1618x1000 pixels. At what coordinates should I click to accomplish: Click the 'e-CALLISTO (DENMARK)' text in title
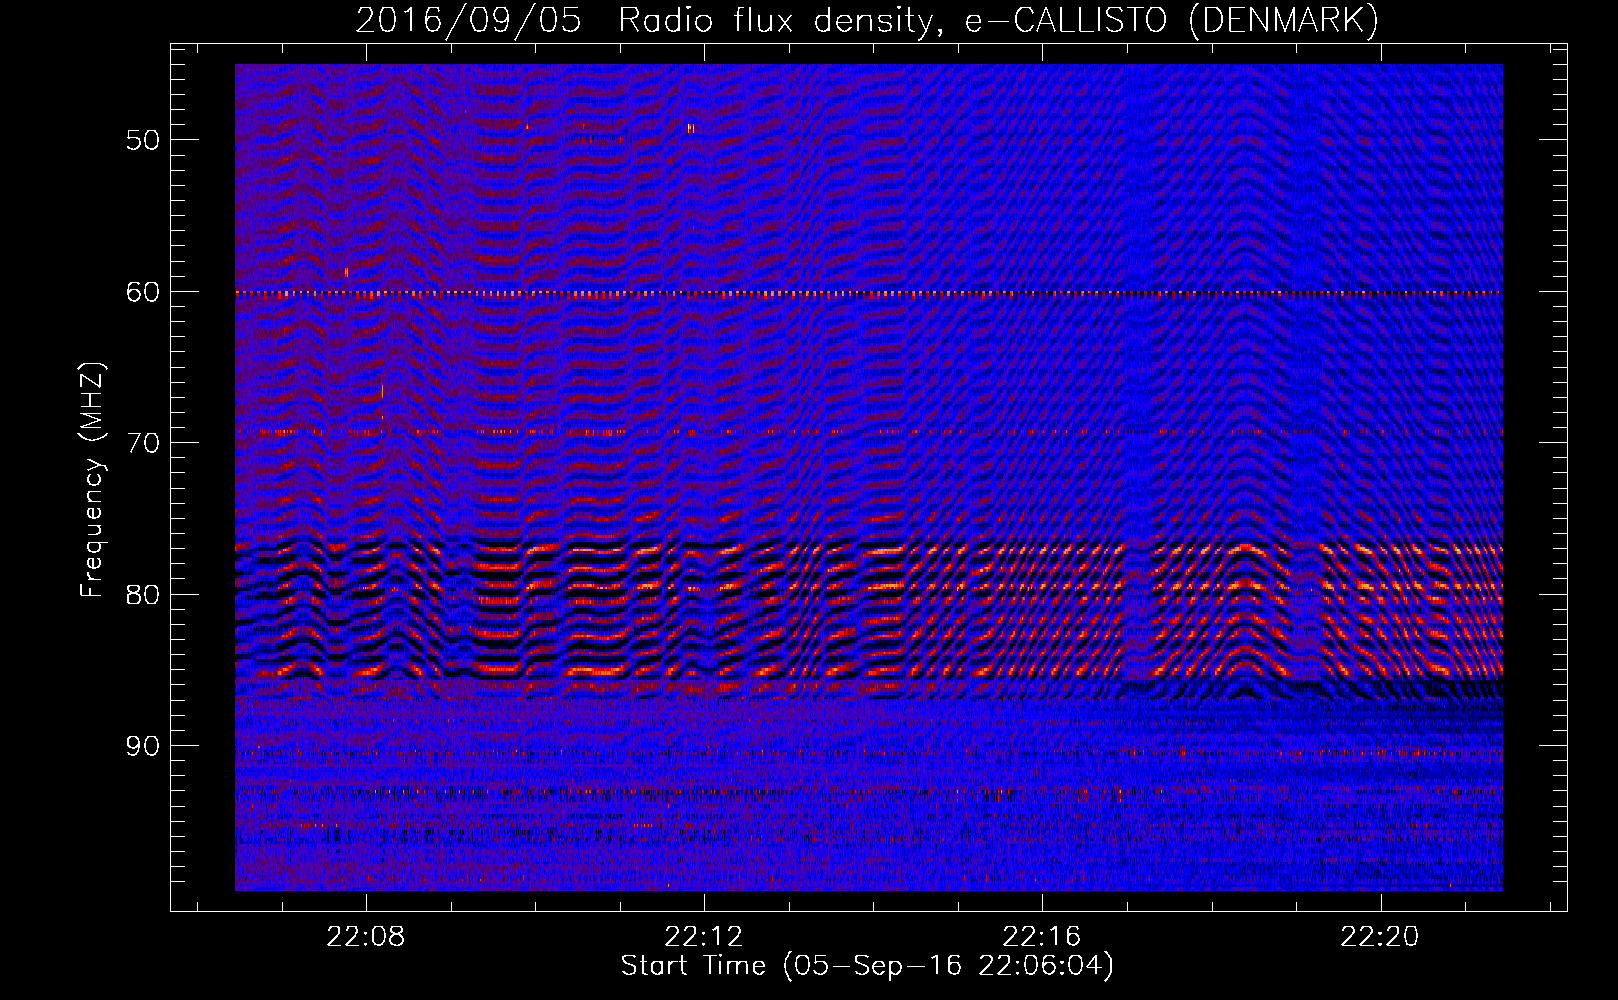(x=1171, y=21)
